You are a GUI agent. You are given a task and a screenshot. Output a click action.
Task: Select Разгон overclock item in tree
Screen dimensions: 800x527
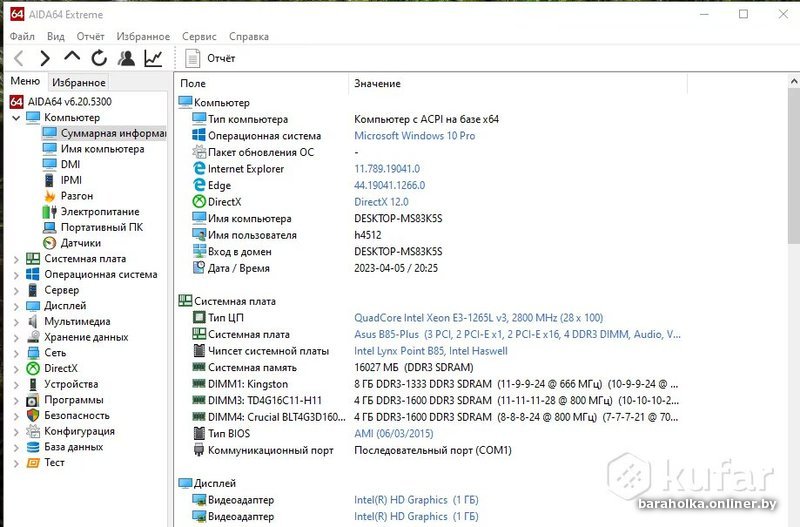coord(76,196)
